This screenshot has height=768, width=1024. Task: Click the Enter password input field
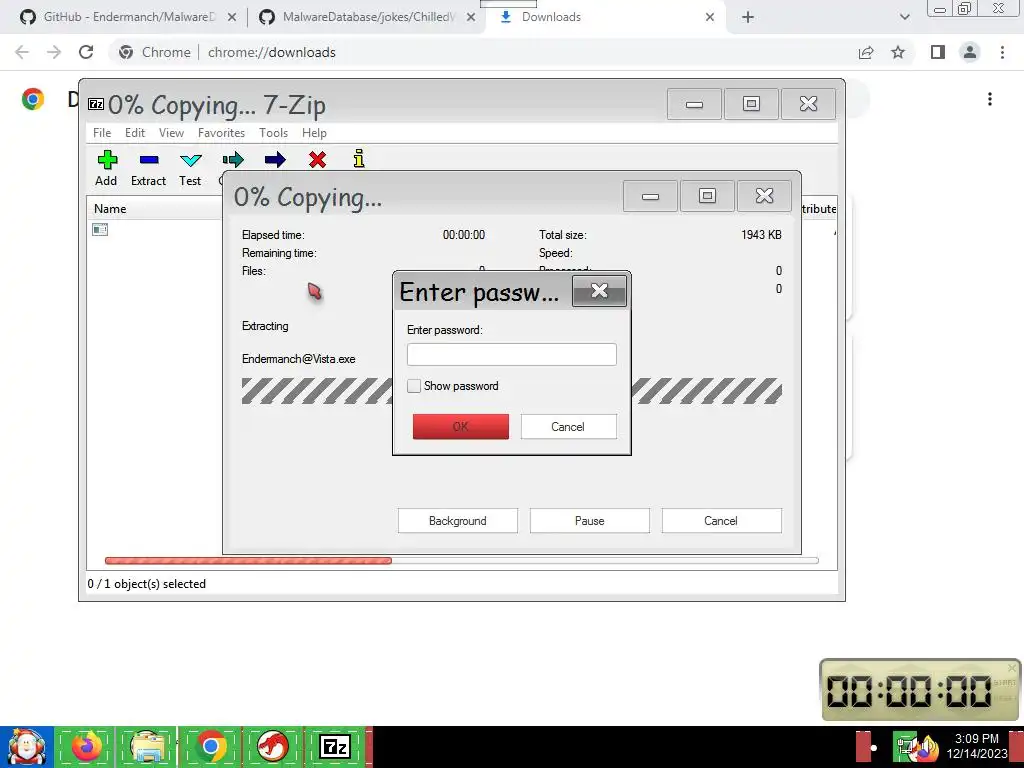[x=511, y=355]
